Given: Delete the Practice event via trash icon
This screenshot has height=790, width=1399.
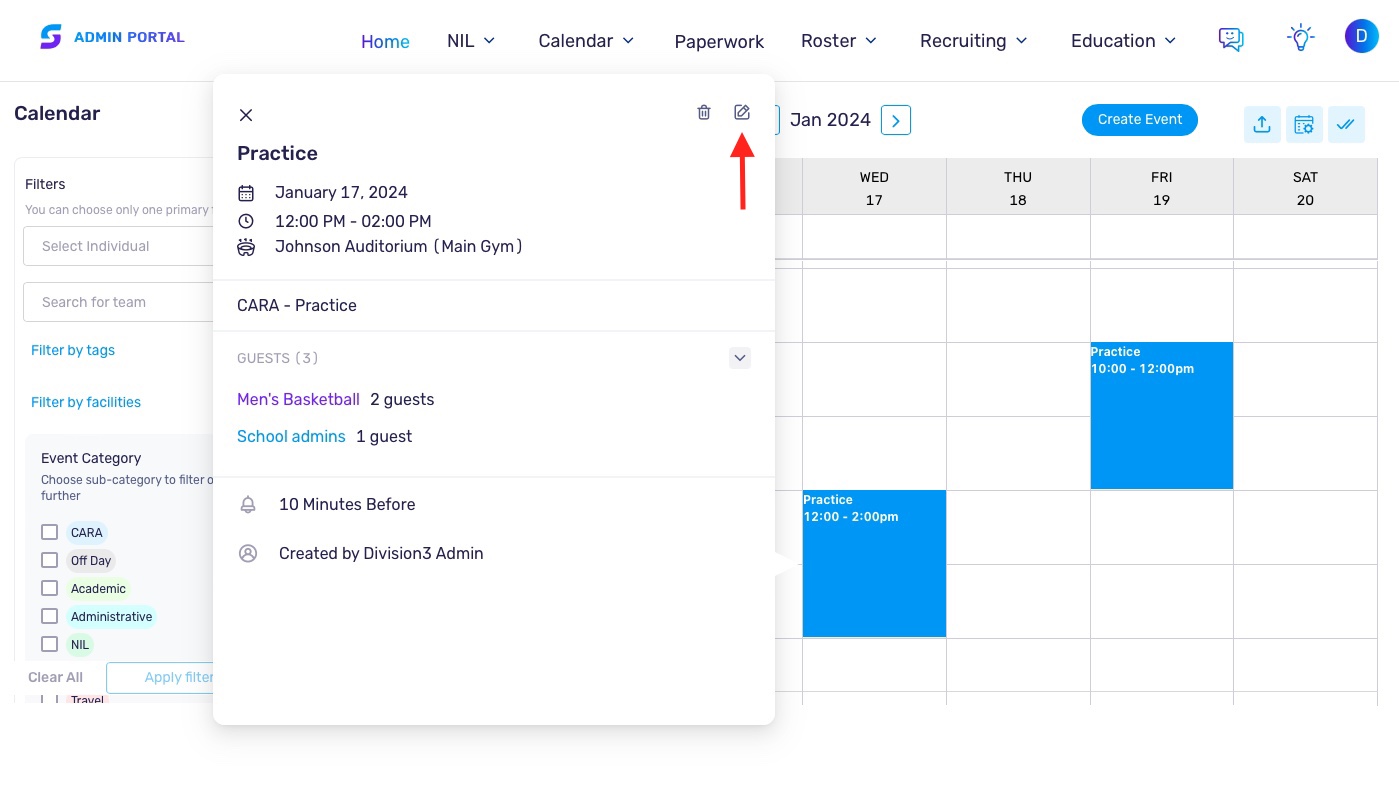Looking at the screenshot, I should click(x=704, y=112).
